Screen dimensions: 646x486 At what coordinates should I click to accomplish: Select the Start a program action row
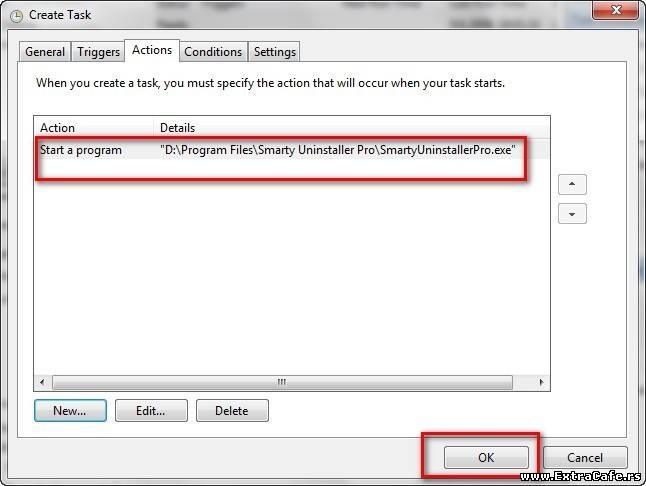pos(292,150)
